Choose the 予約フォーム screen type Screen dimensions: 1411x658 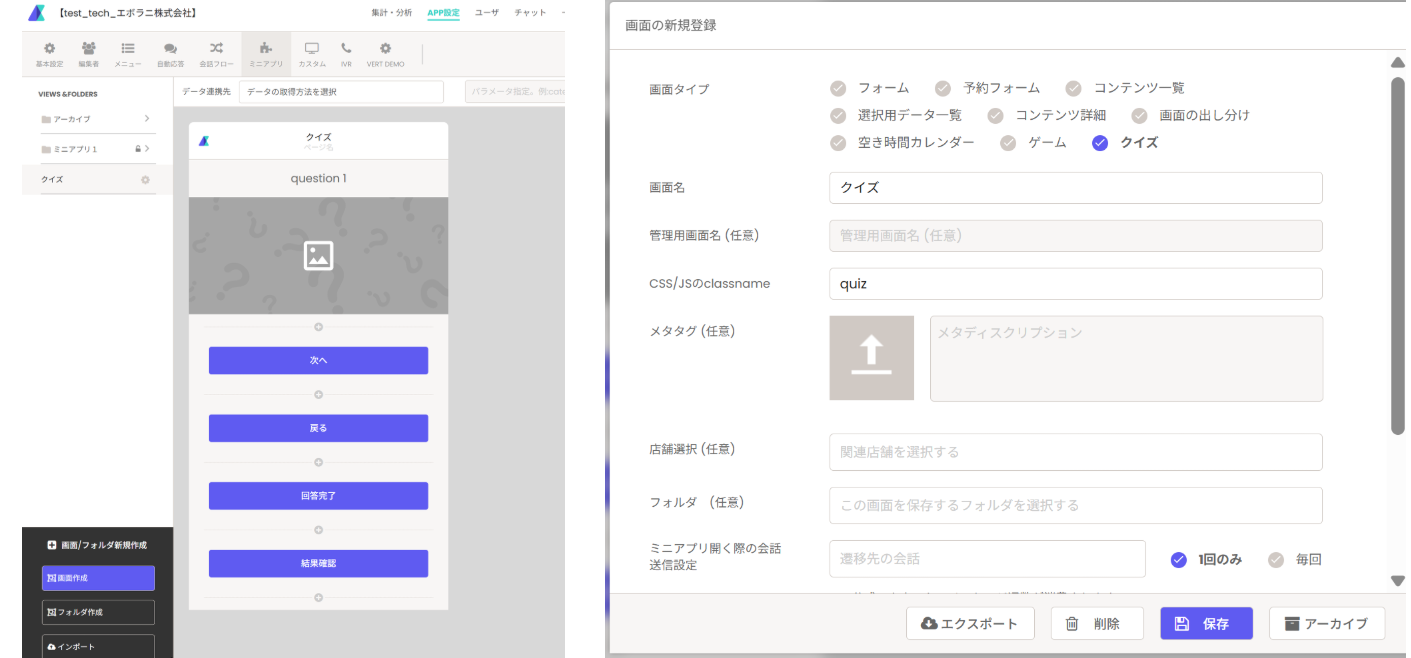click(x=943, y=88)
